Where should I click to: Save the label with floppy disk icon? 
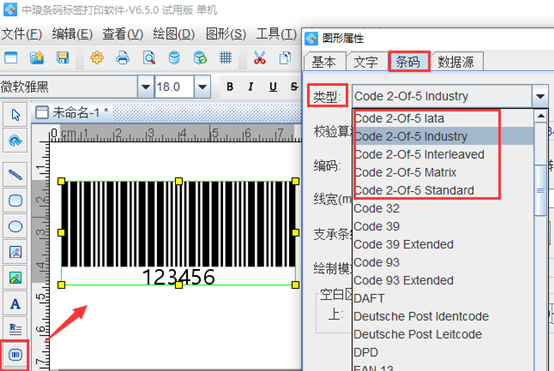[x=63, y=58]
